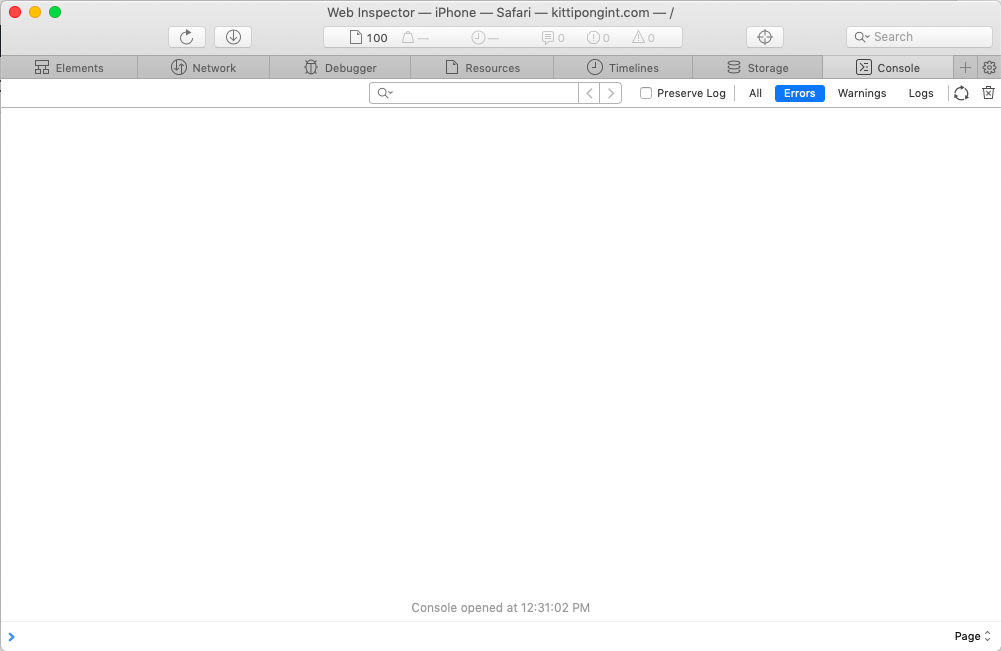Select the Console tab
1001x651 pixels.
click(x=888, y=68)
